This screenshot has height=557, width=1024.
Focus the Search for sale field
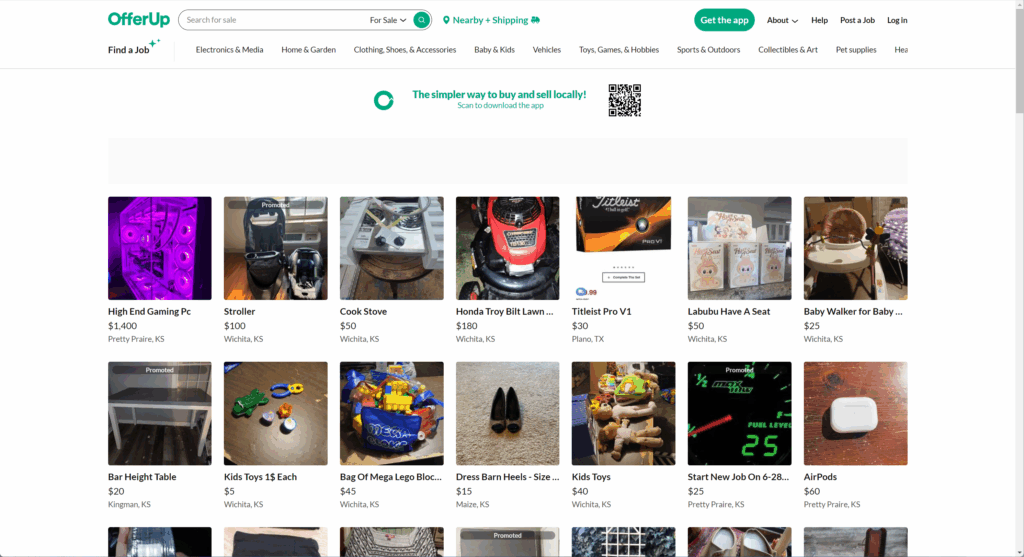pyautogui.click(x=274, y=20)
